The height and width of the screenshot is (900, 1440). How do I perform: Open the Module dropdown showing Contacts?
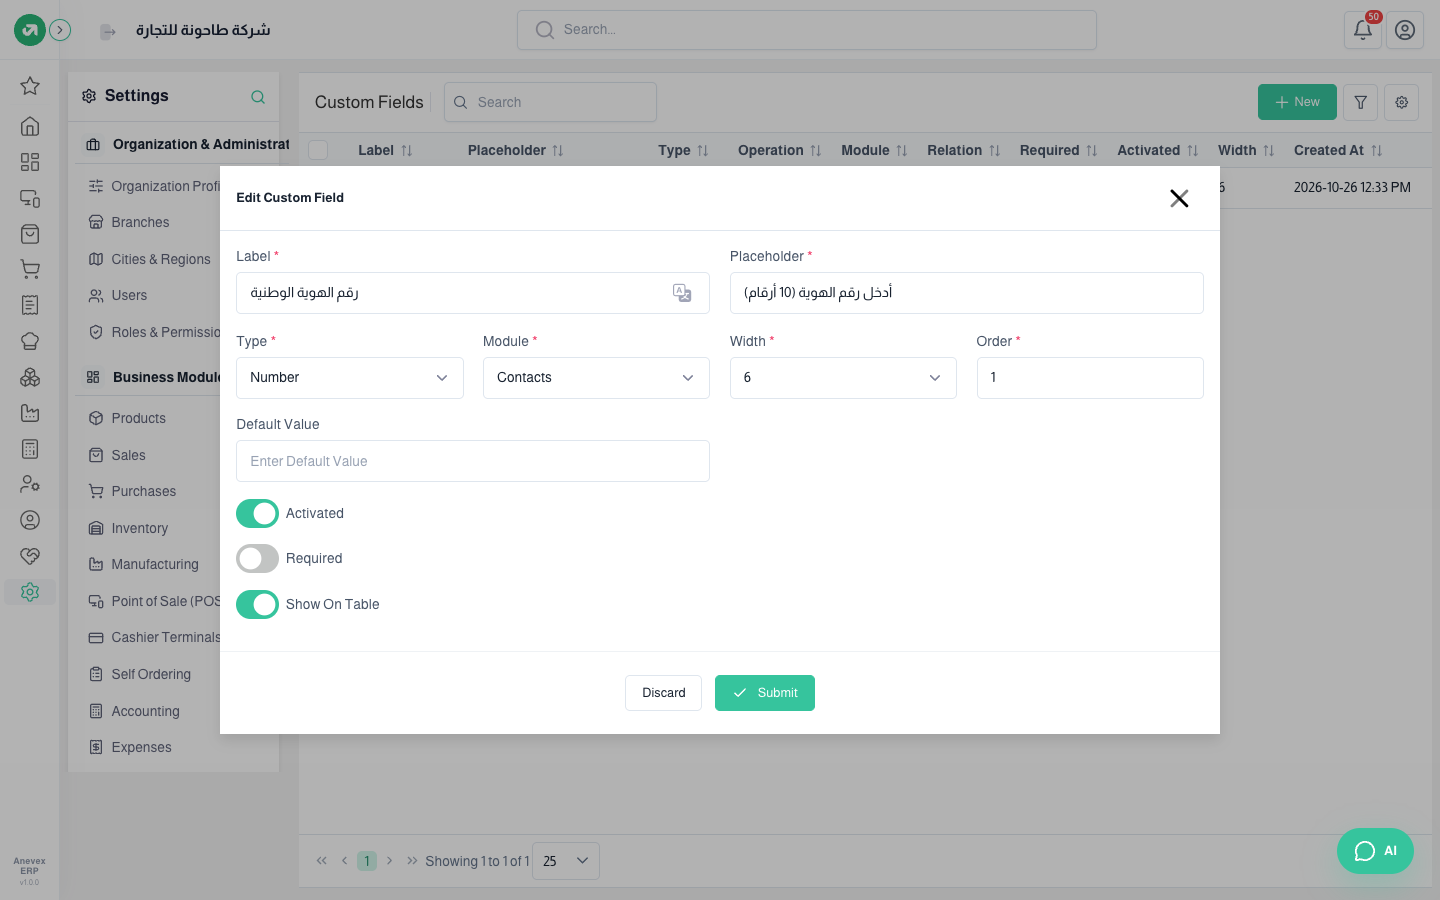coord(596,378)
